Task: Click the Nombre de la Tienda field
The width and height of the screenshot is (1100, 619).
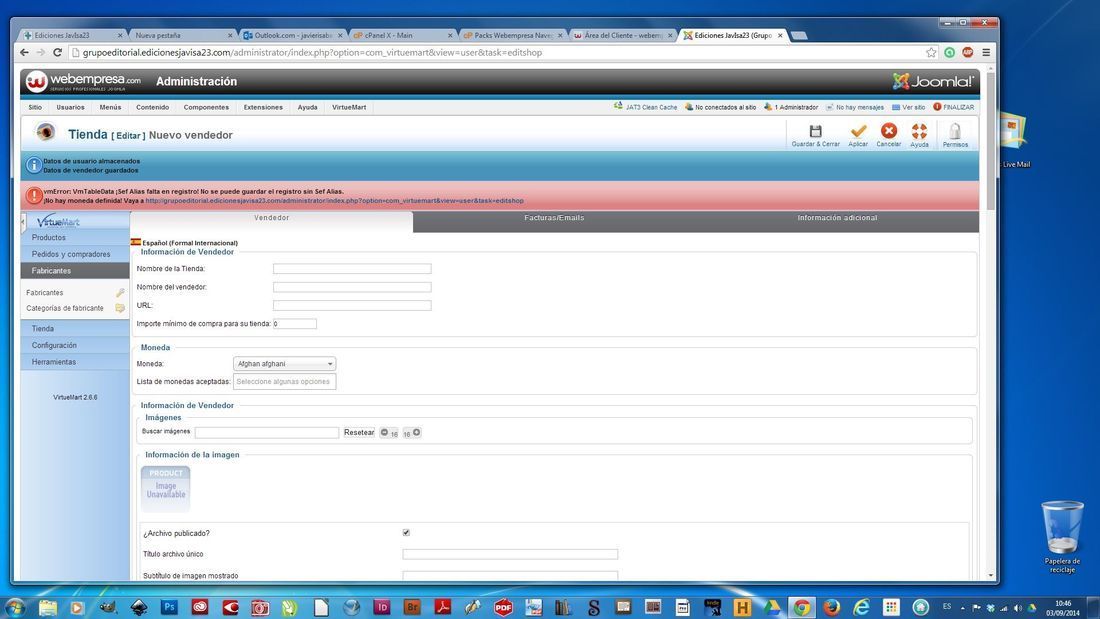Action: [x=352, y=269]
